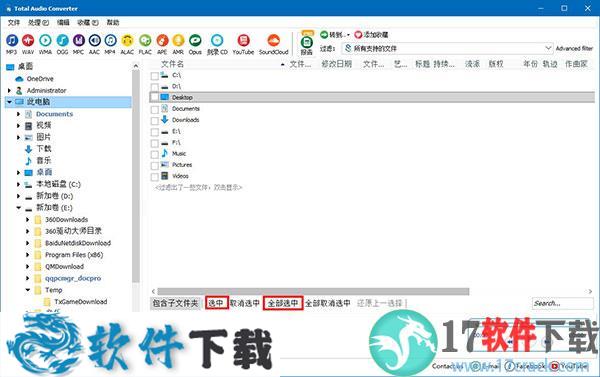Click the 取消选中 uncheck button
600x377 pixels.
245,303
